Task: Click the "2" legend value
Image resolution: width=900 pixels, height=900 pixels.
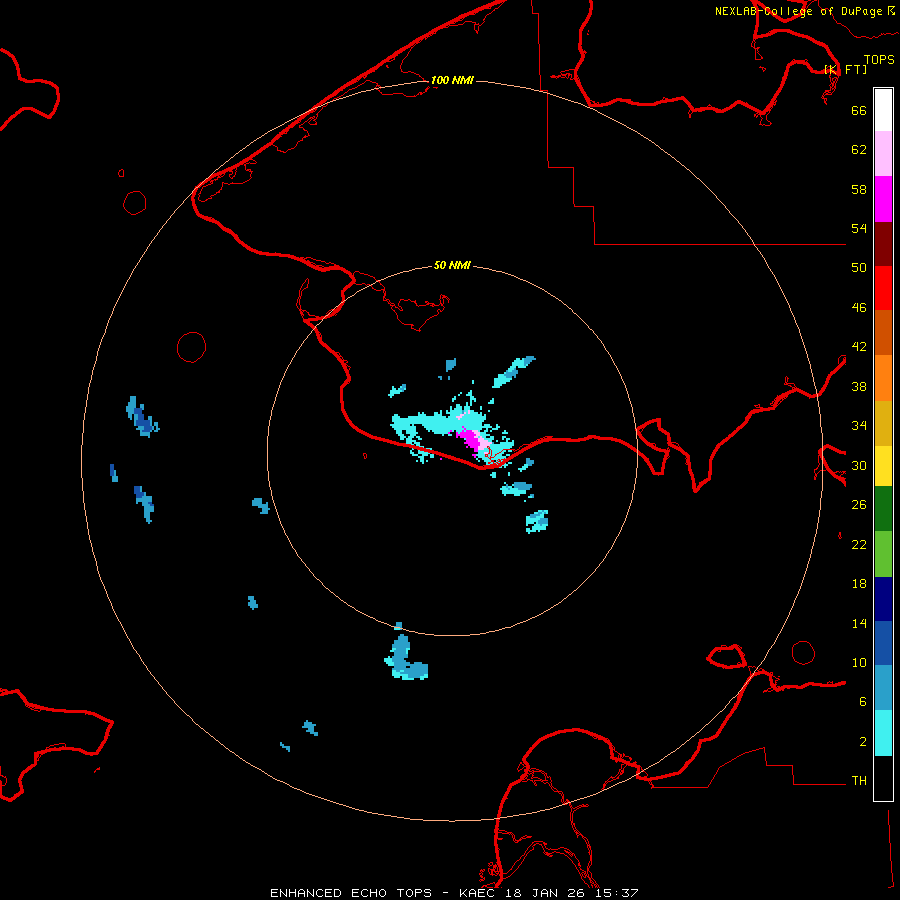Action: tap(863, 741)
